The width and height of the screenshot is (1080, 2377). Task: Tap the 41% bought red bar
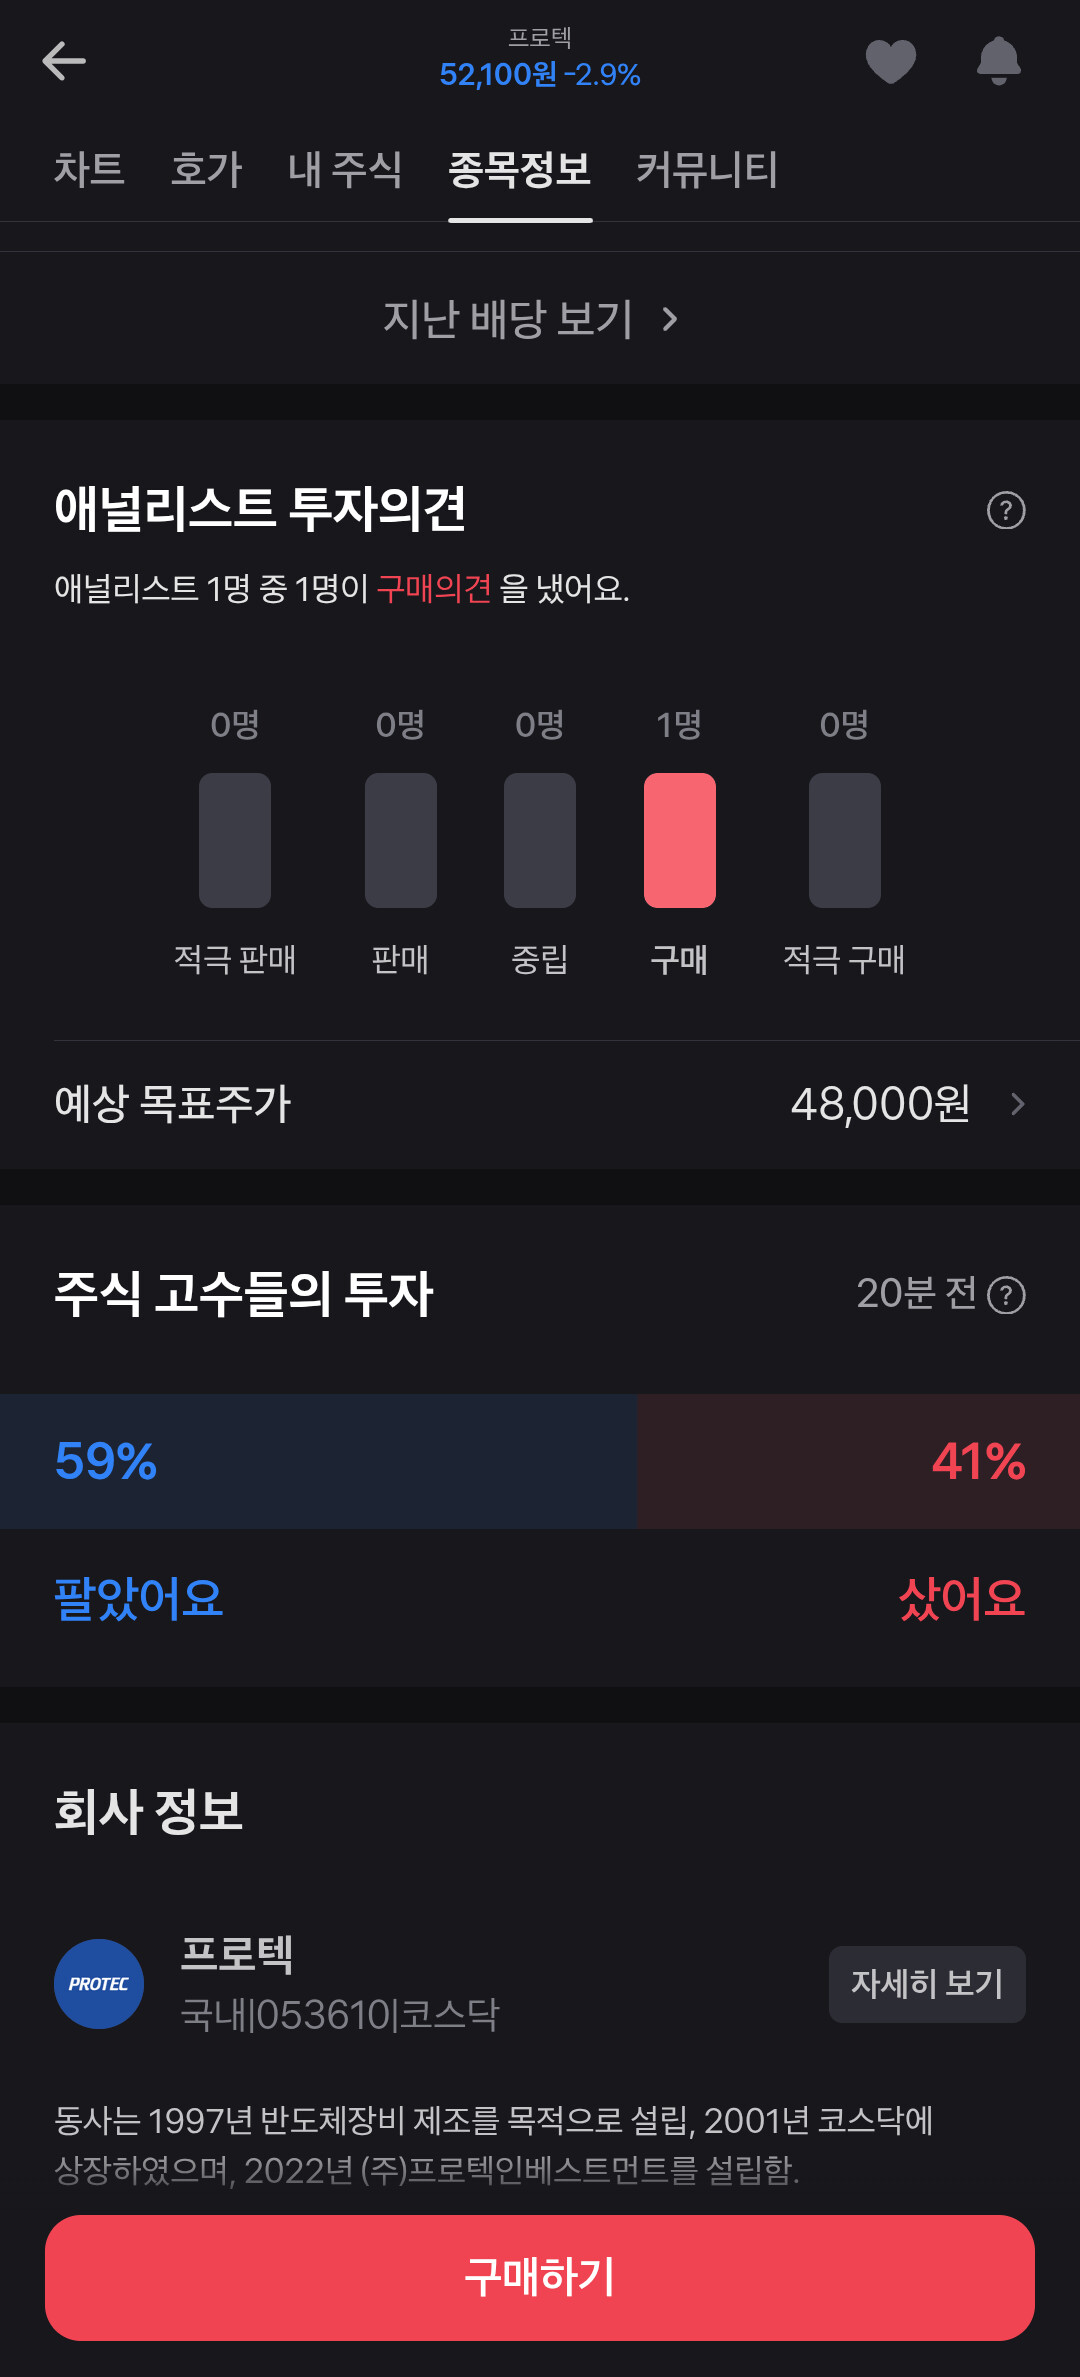coord(858,1461)
